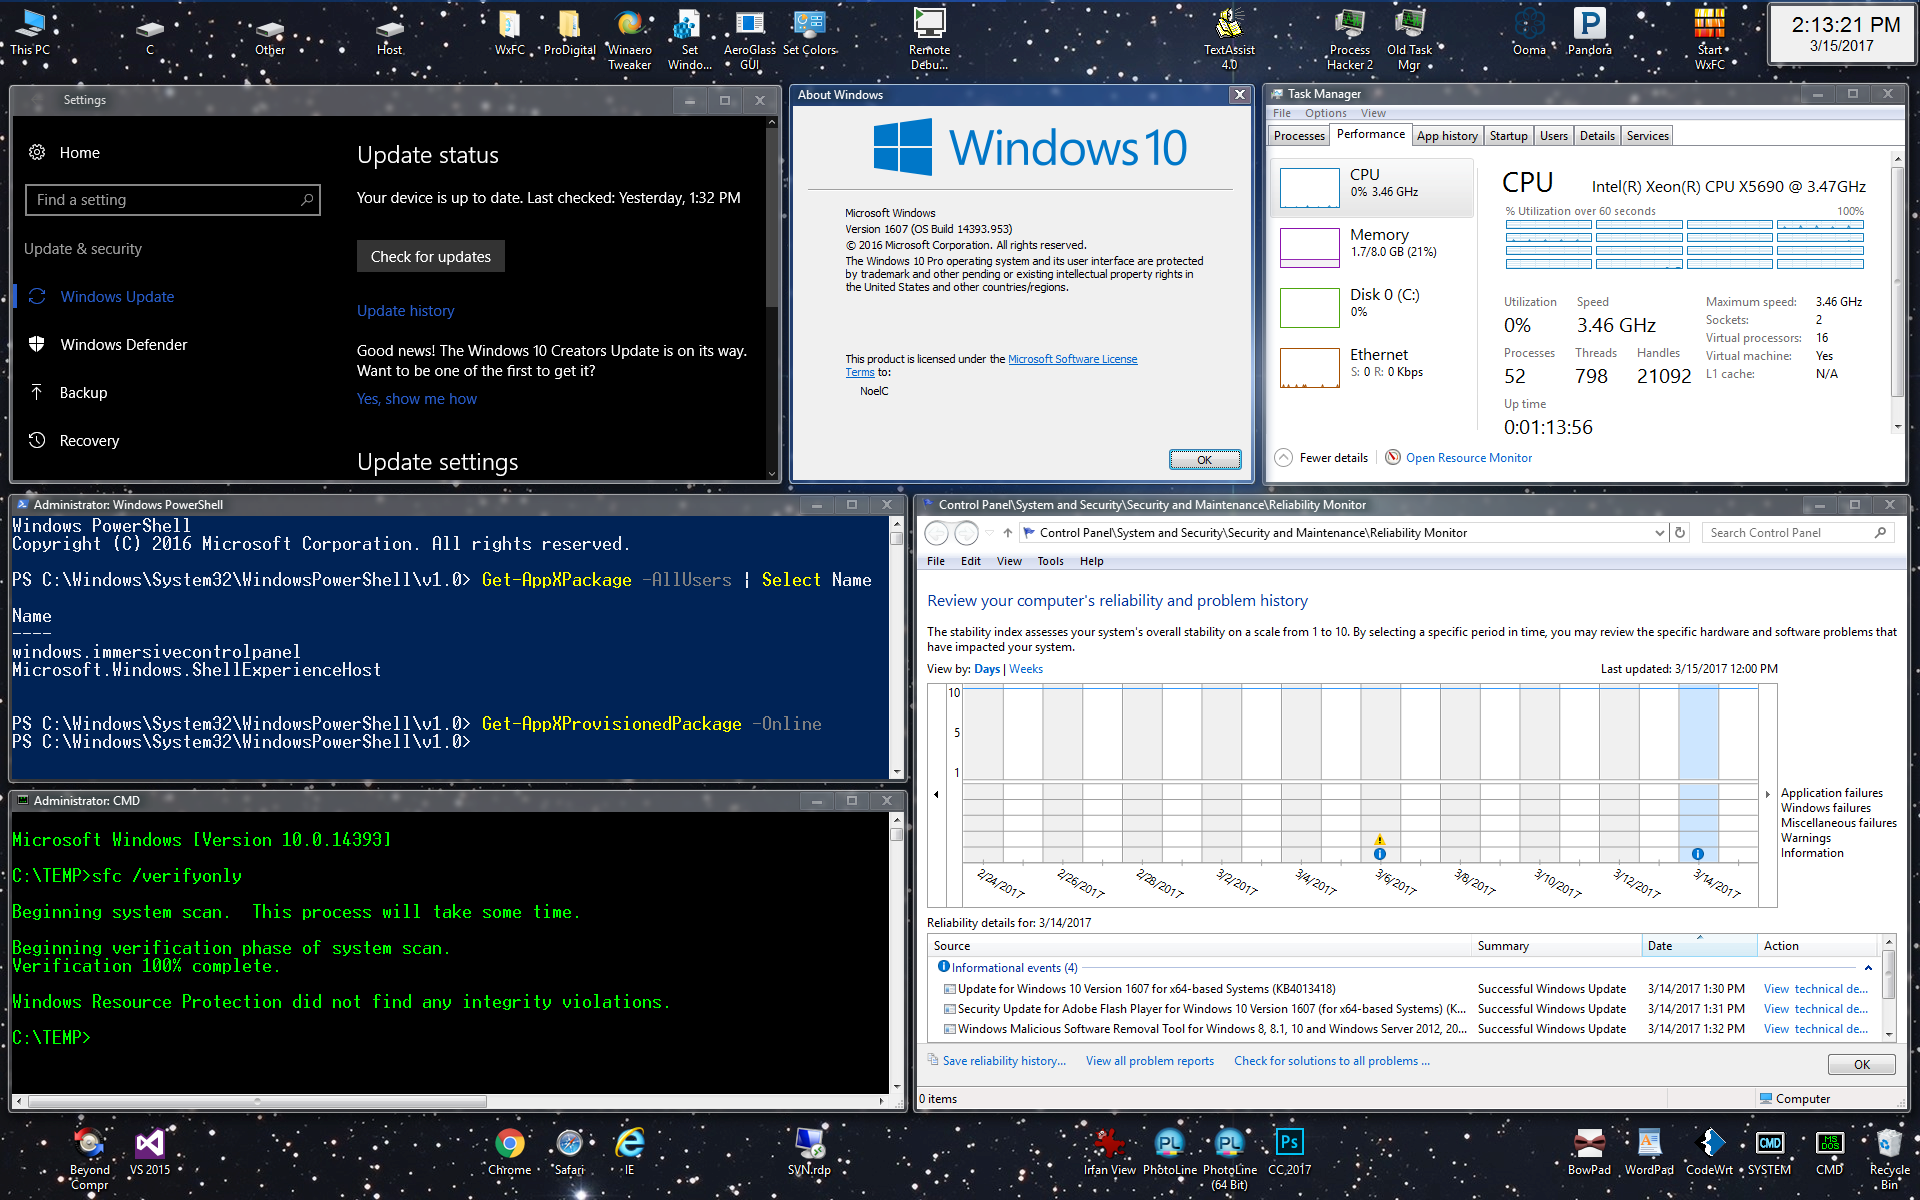Click OK button in Reliability Monitor
This screenshot has height=1200, width=1920.
(1861, 1064)
